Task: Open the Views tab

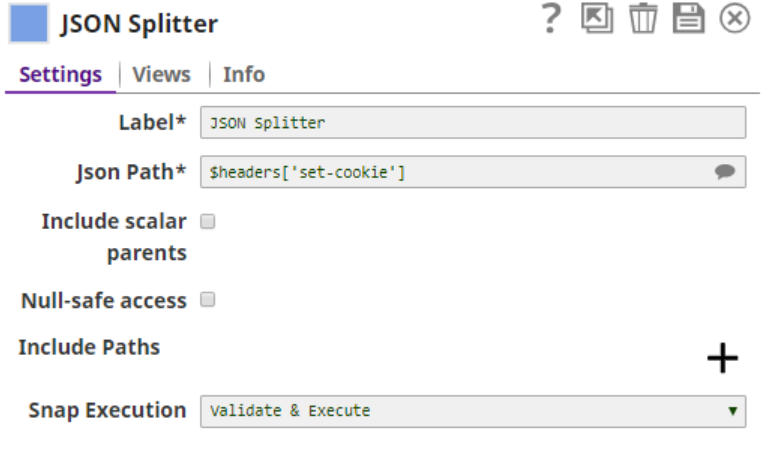Action: (162, 75)
